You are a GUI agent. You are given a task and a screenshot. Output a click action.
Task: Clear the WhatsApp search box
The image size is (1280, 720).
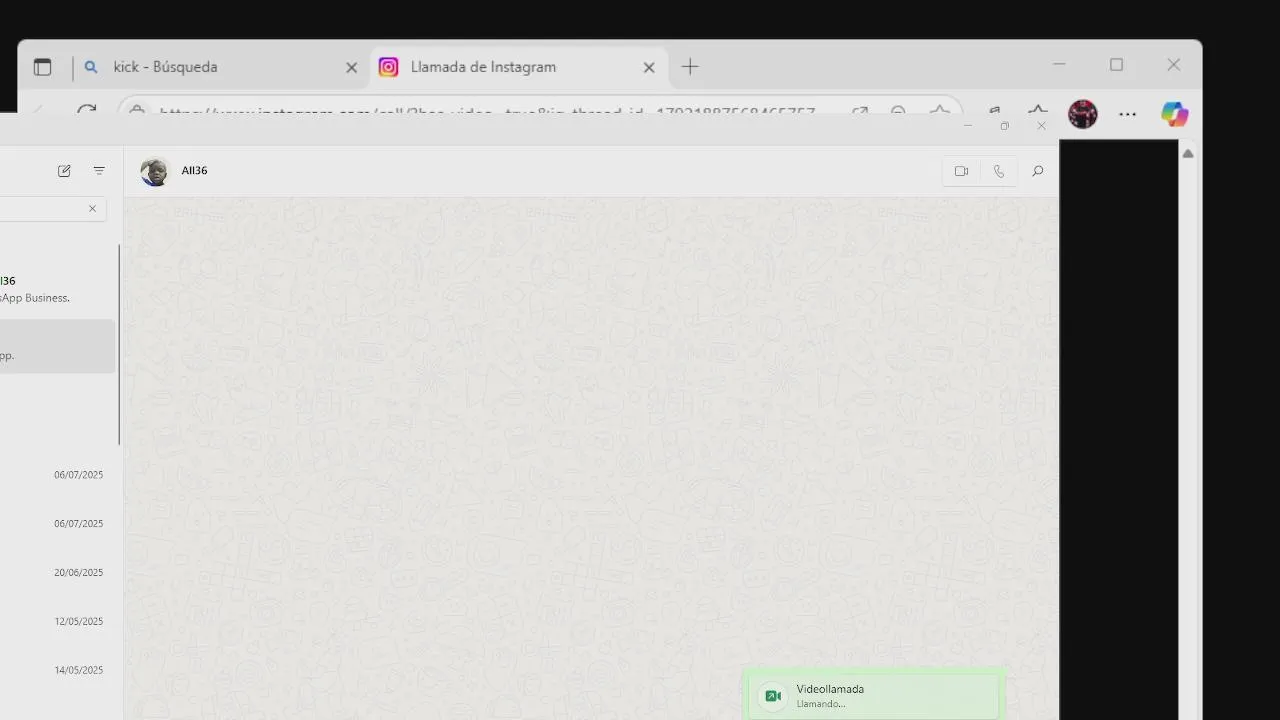pos(92,209)
